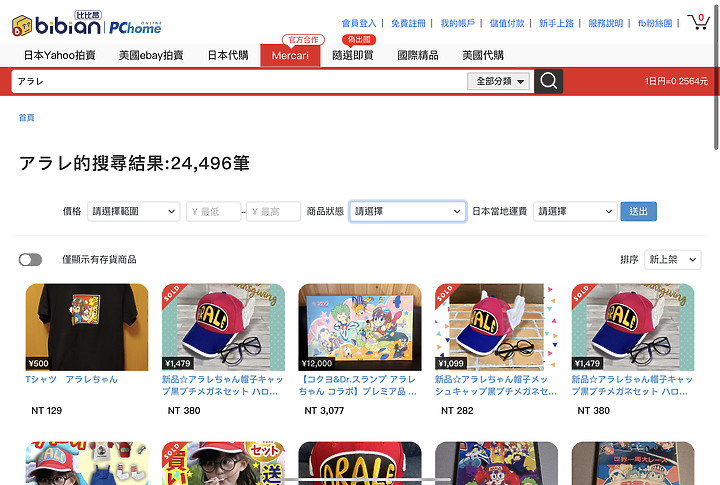Switch to 日本Yahoo拍賣 tab

coord(60,56)
